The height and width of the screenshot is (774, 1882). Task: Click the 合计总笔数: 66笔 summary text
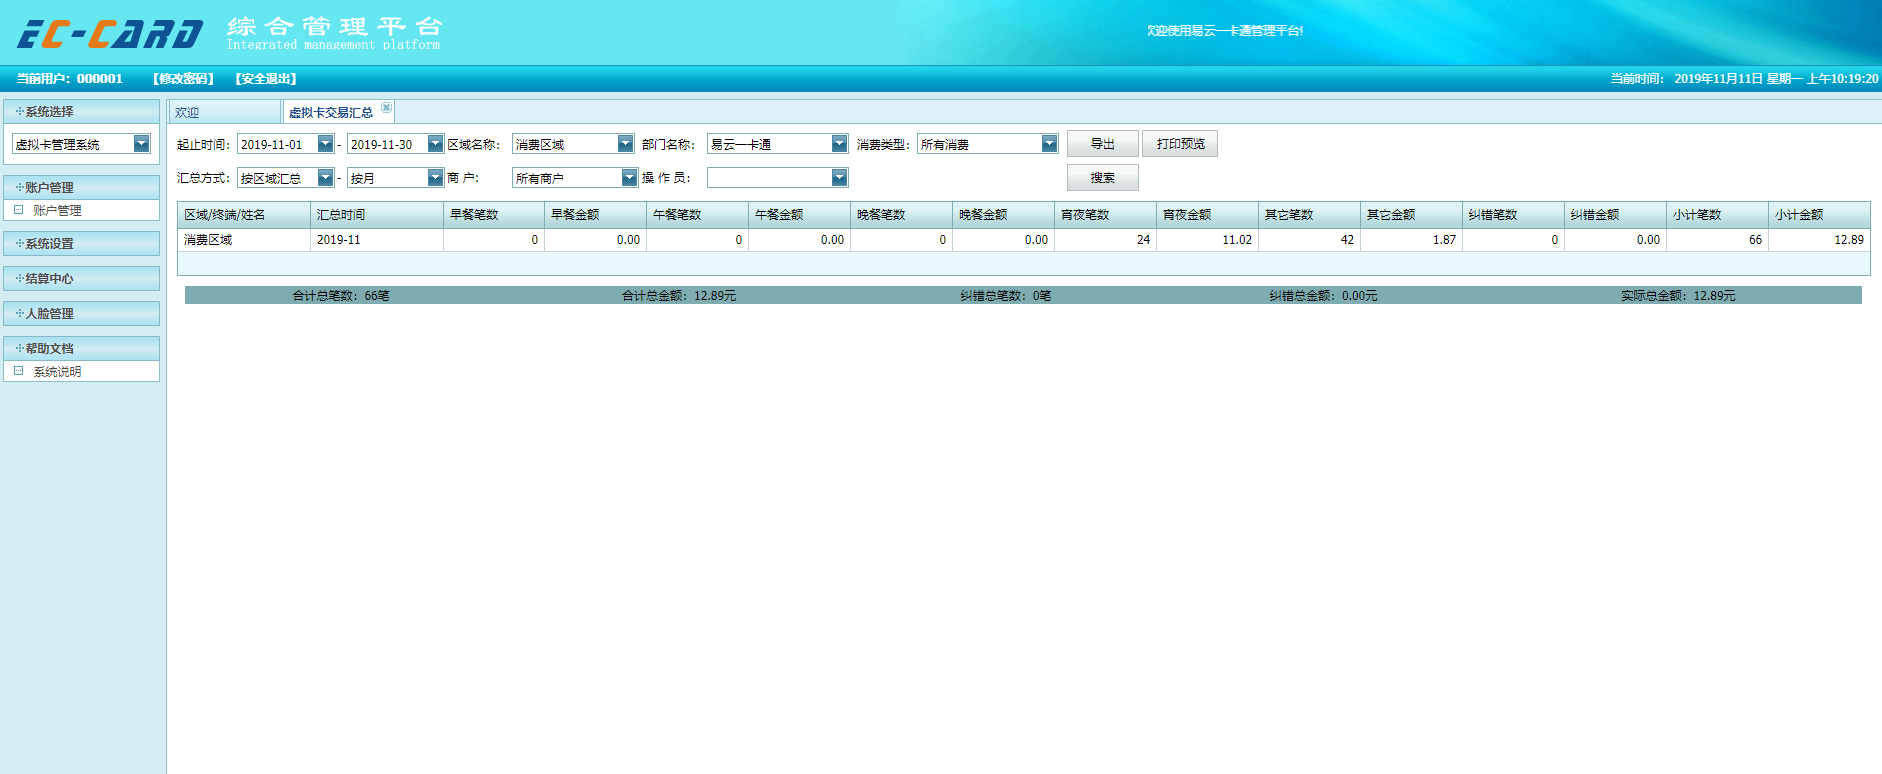click(341, 296)
